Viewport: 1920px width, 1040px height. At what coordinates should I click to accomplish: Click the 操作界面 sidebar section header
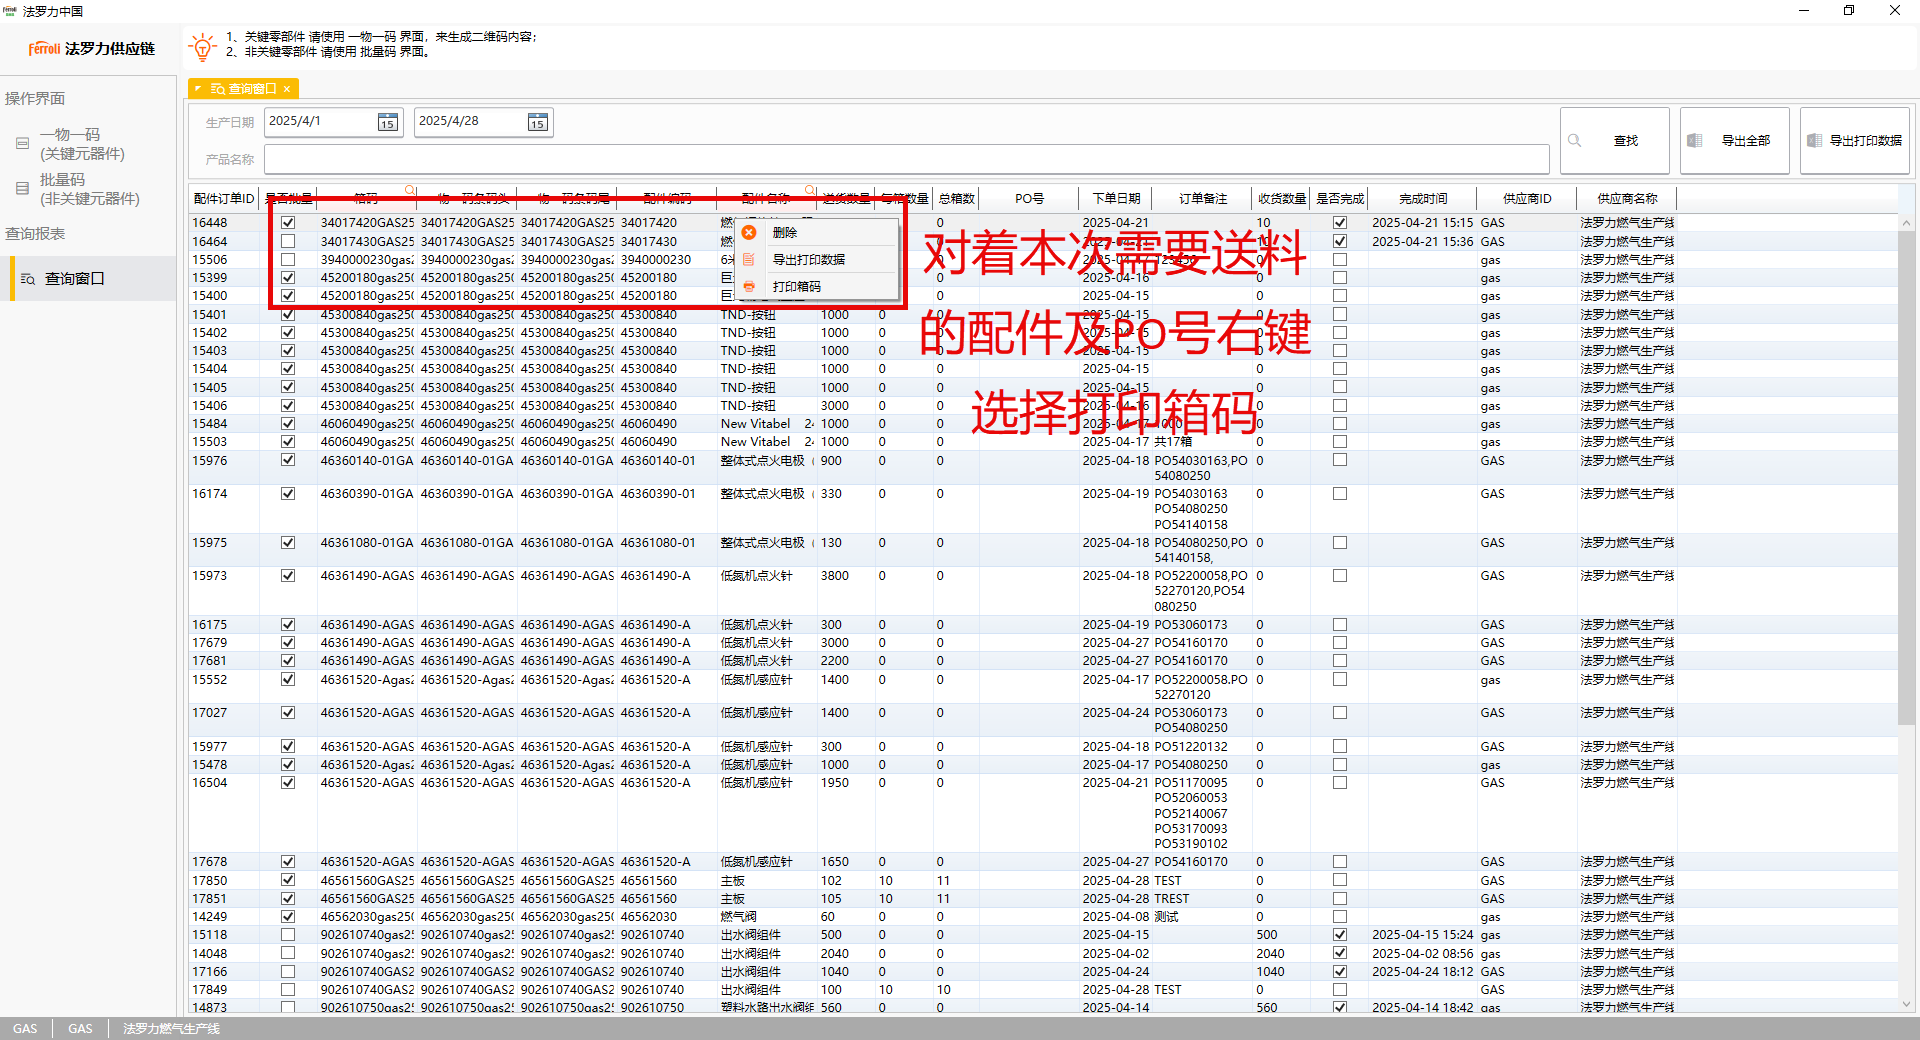click(35, 98)
